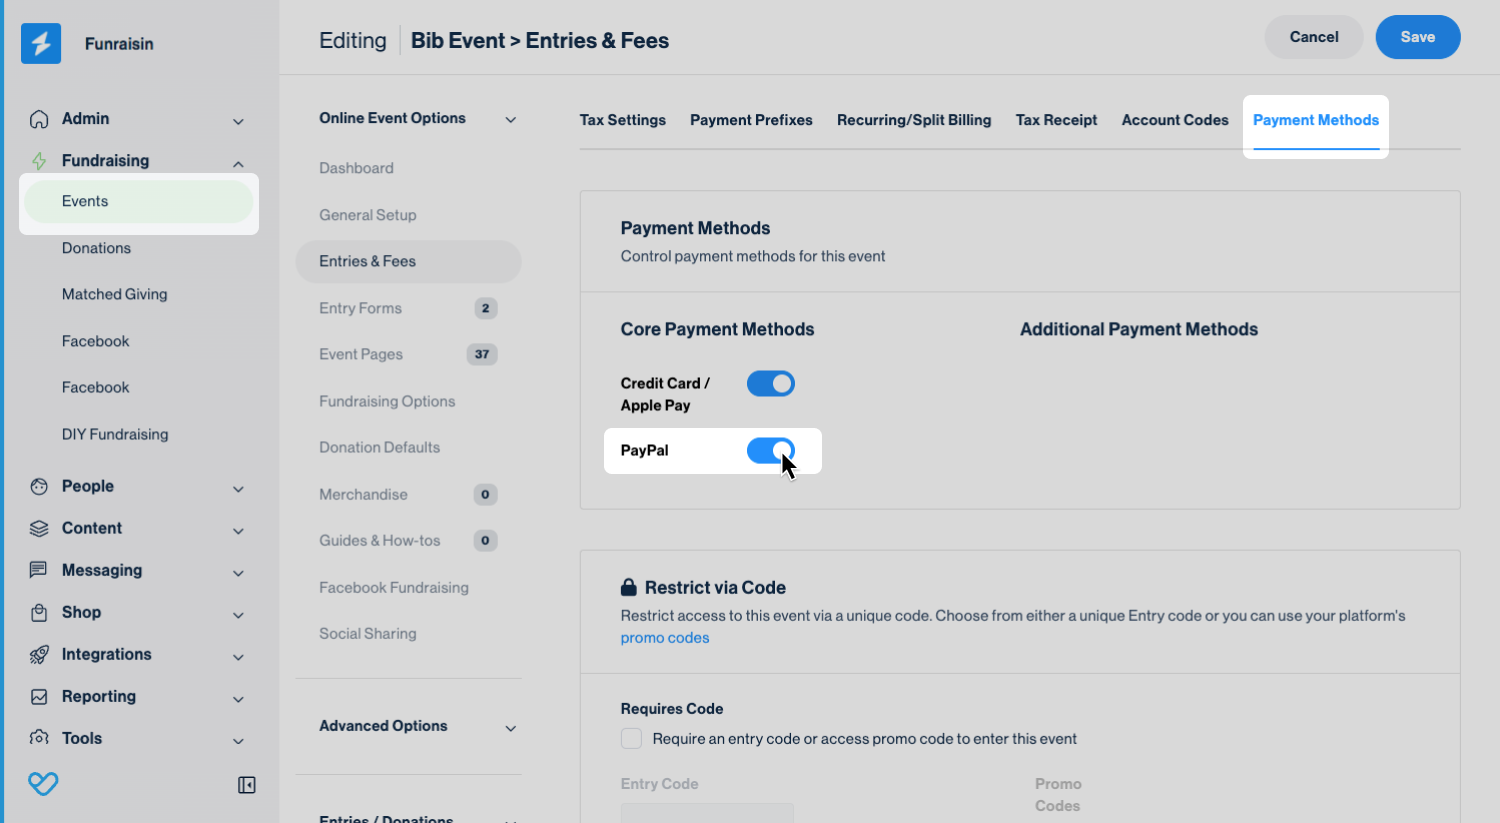Click the Integrations rocket icon
The image size is (1500, 823).
click(x=39, y=655)
